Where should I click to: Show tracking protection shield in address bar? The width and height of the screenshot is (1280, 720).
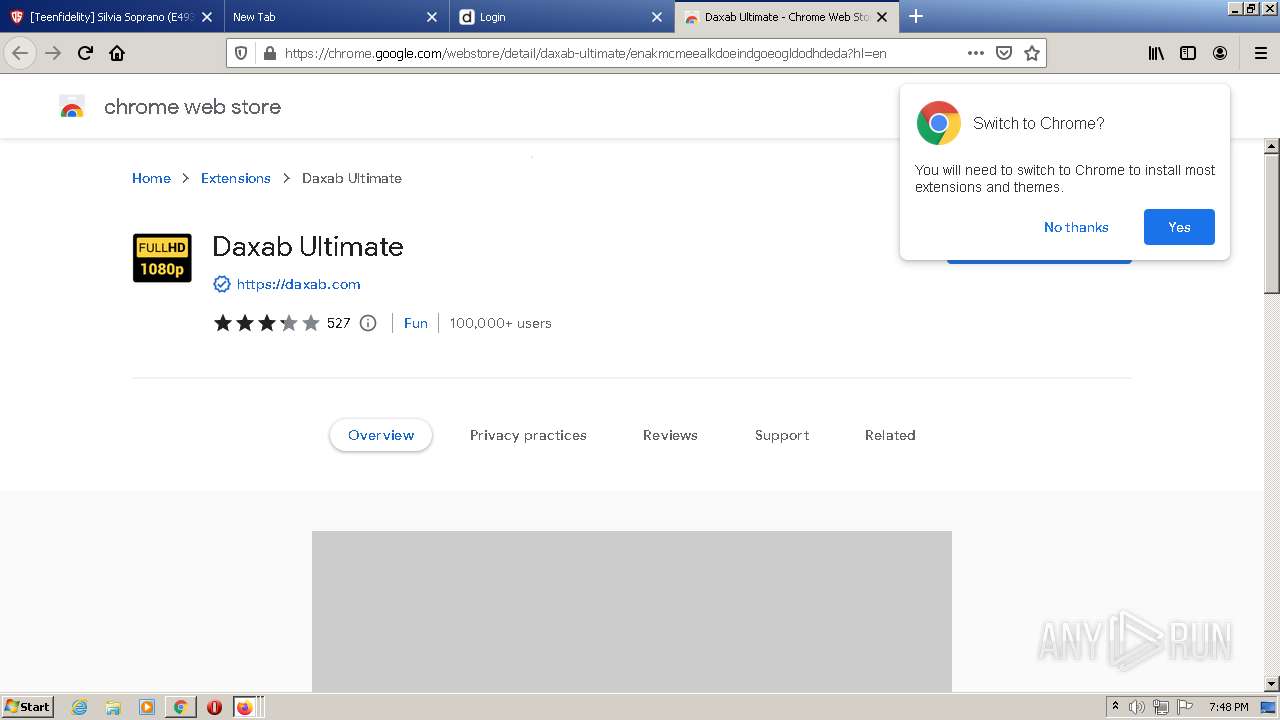[241, 53]
